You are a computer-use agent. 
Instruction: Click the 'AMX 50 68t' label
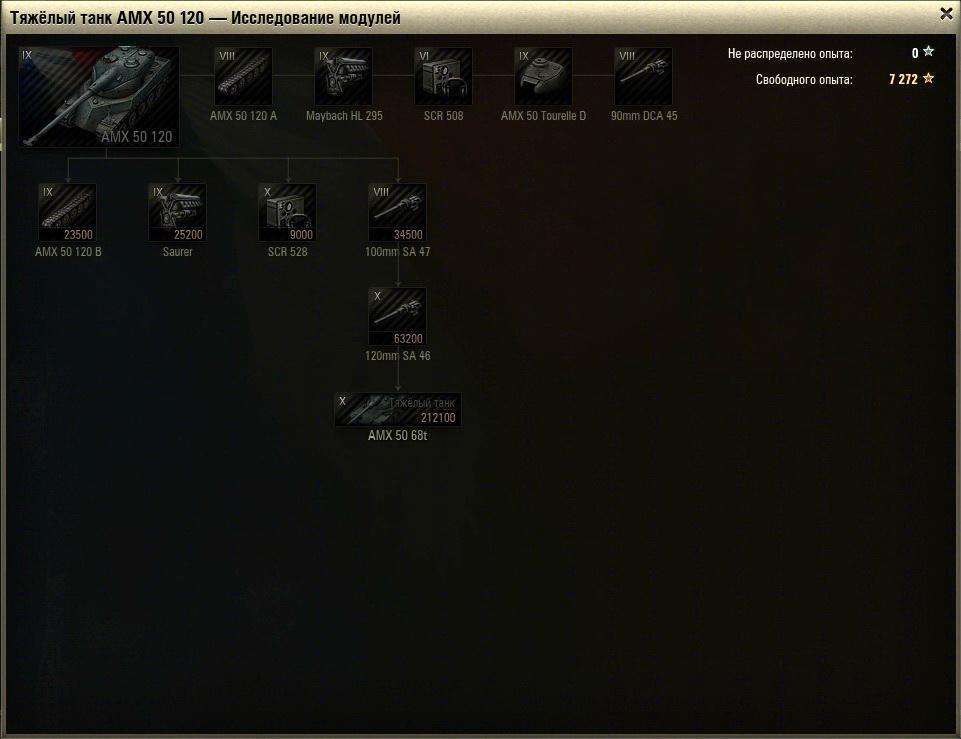[x=398, y=436]
